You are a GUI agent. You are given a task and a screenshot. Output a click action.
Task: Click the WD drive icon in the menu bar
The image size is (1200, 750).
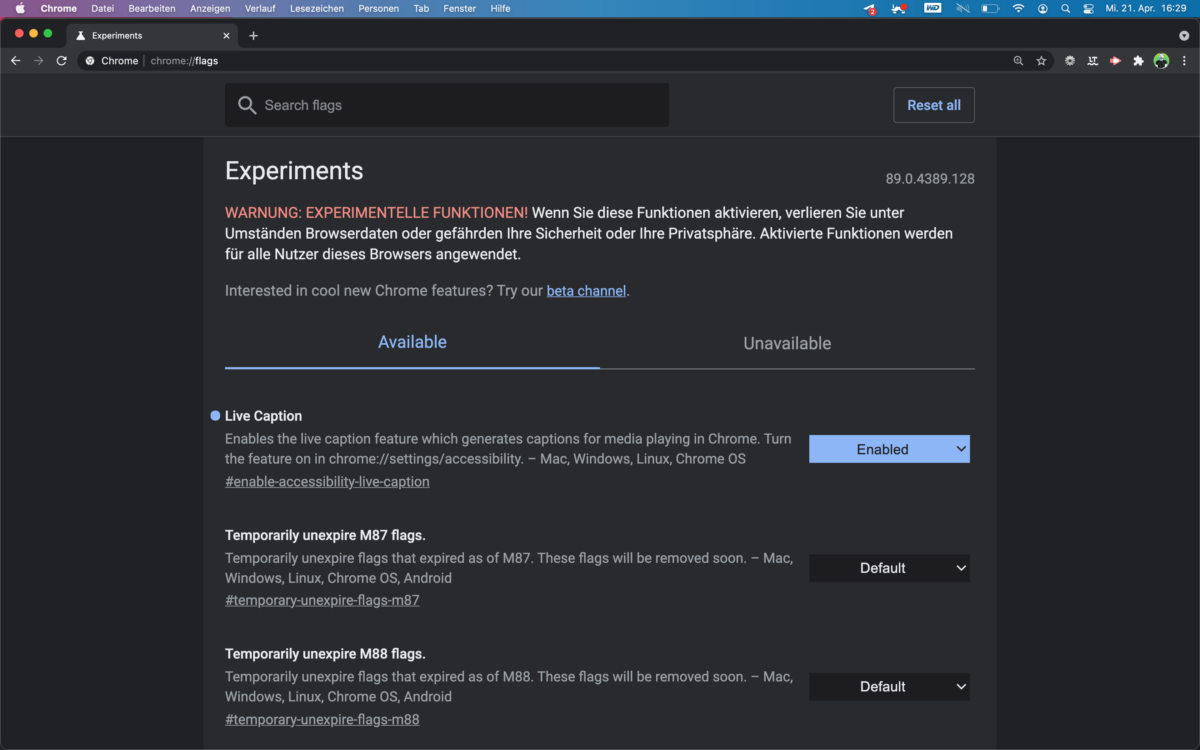tap(932, 8)
